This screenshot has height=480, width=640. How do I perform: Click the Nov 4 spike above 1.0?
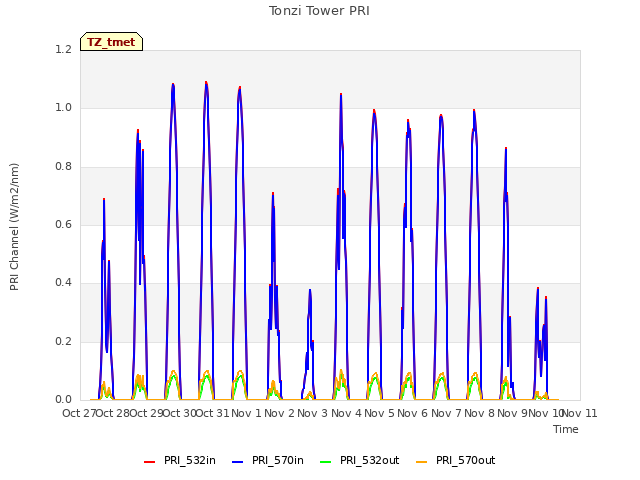(341, 95)
